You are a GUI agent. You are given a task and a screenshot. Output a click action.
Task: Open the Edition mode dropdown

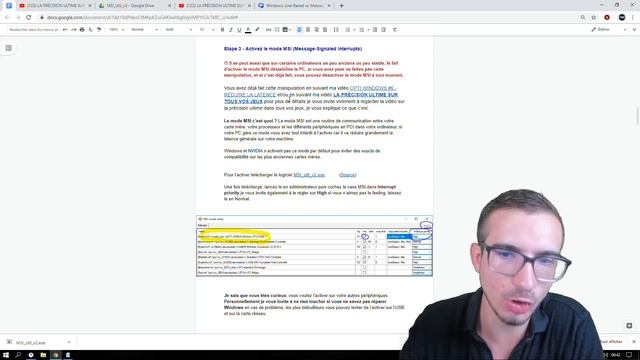point(608,30)
